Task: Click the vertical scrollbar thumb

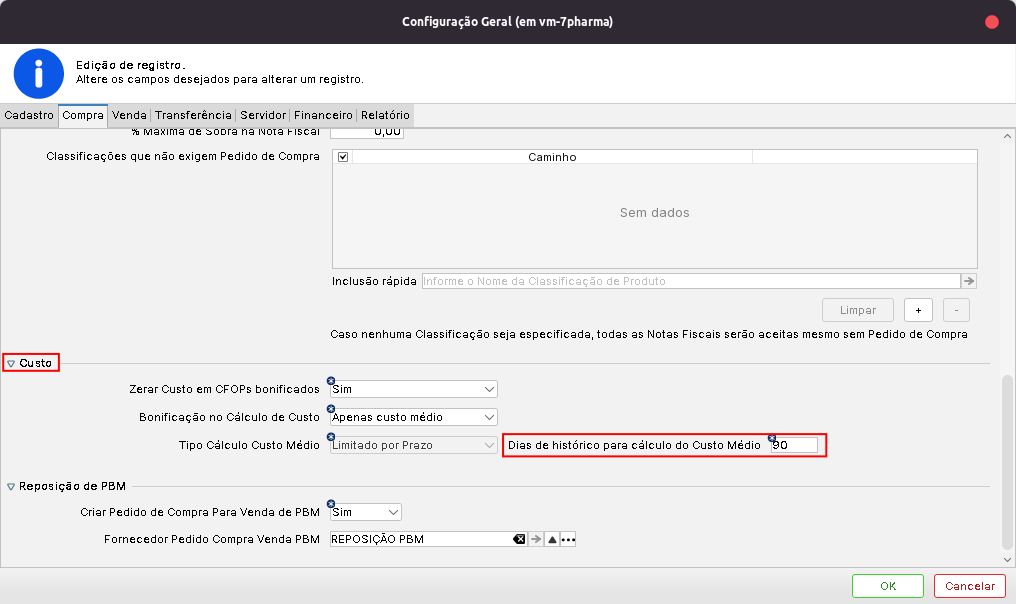Action: point(1007,460)
